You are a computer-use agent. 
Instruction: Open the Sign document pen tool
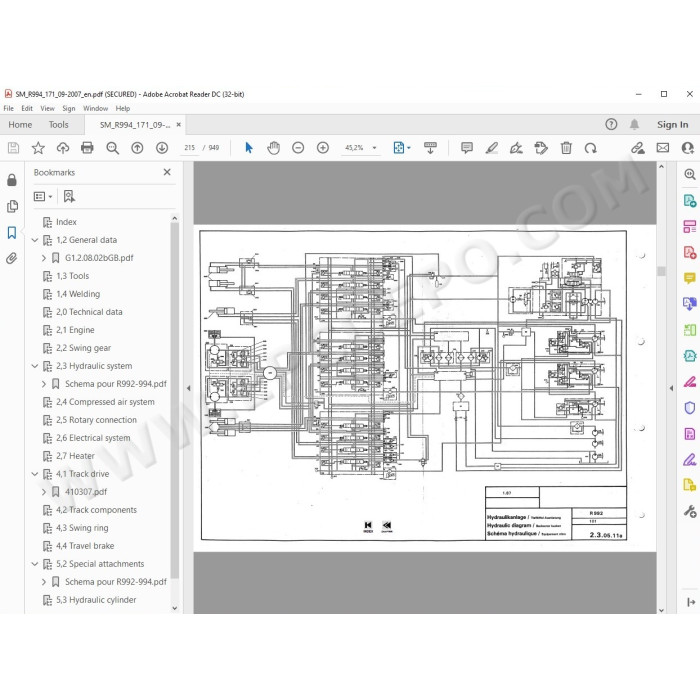click(x=516, y=148)
